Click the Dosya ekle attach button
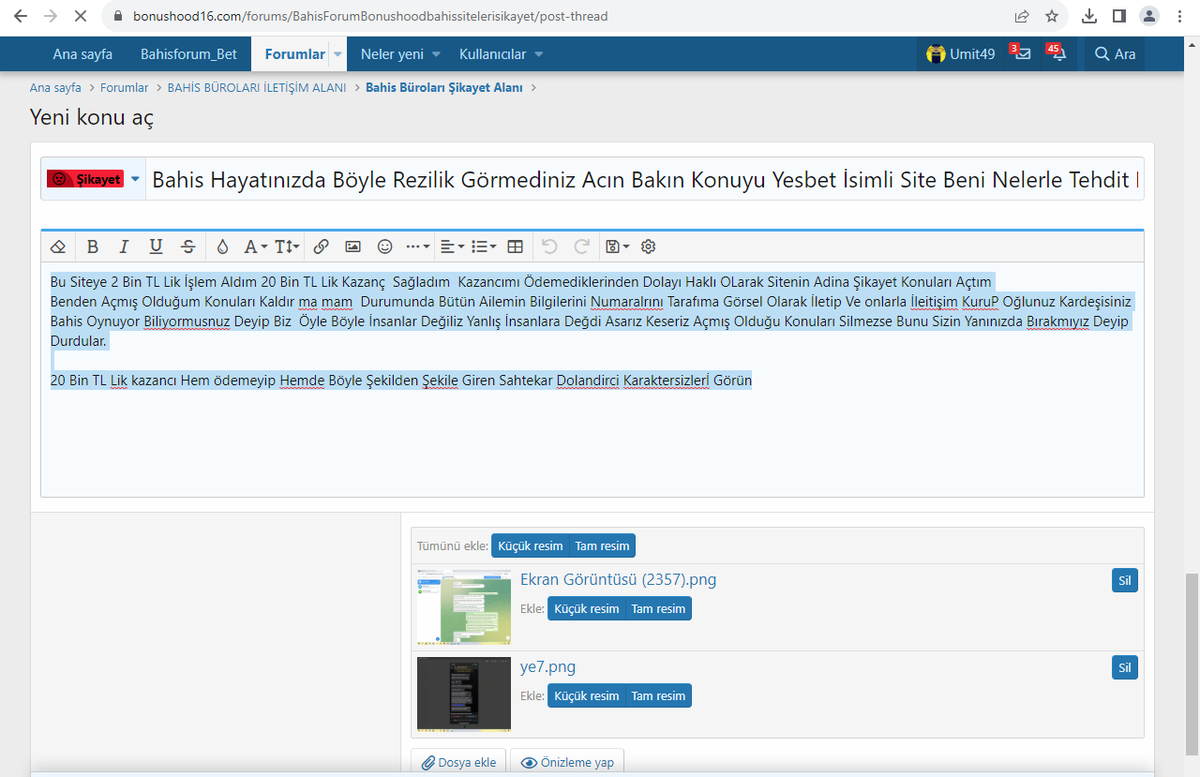The image size is (1200, 777). (x=459, y=762)
